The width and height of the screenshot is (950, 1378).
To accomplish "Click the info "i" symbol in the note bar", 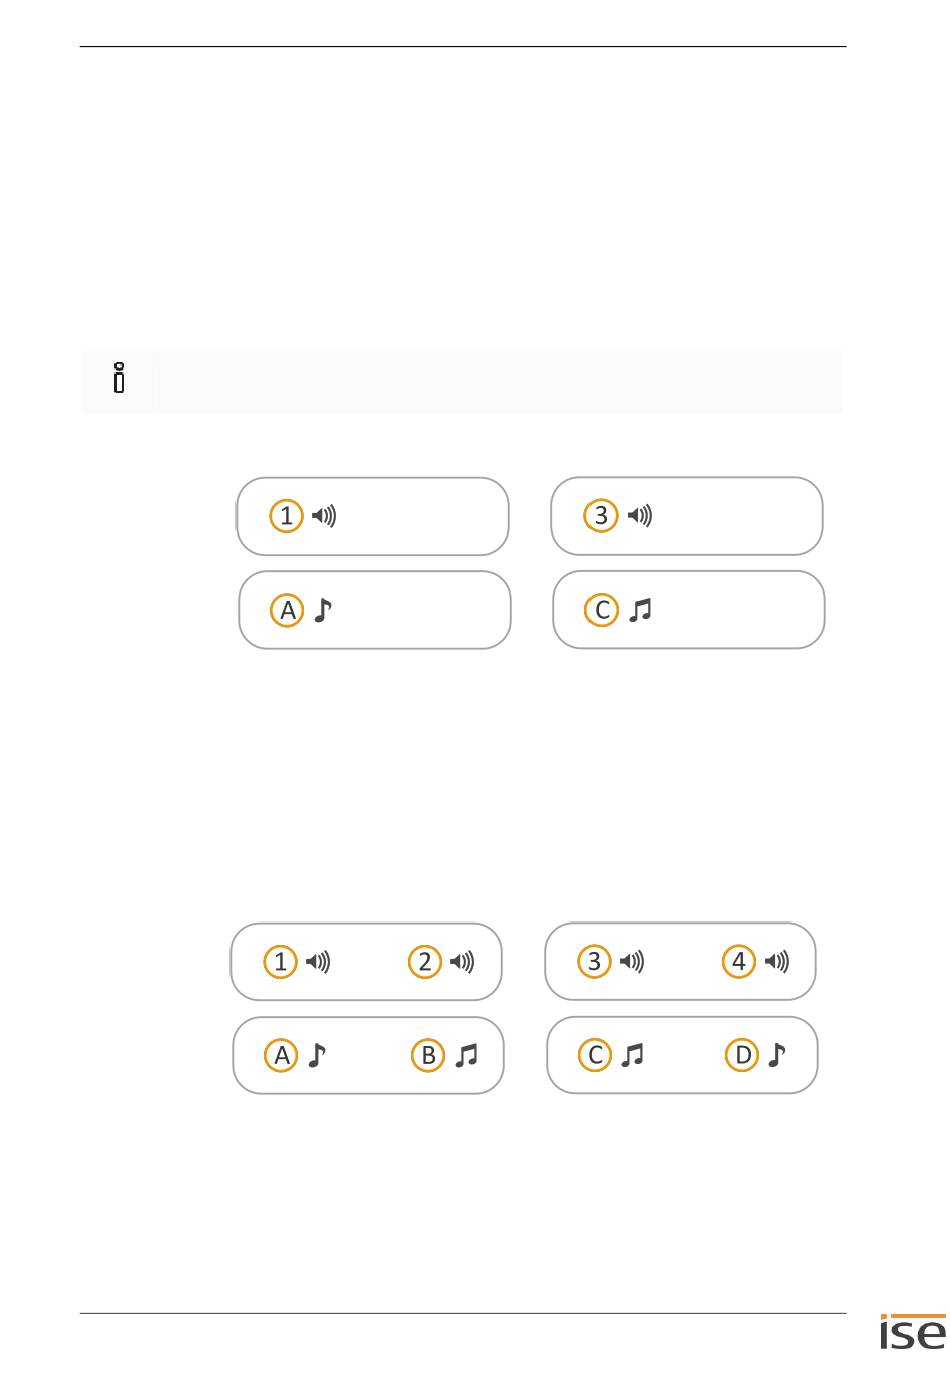I will coord(119,379).
